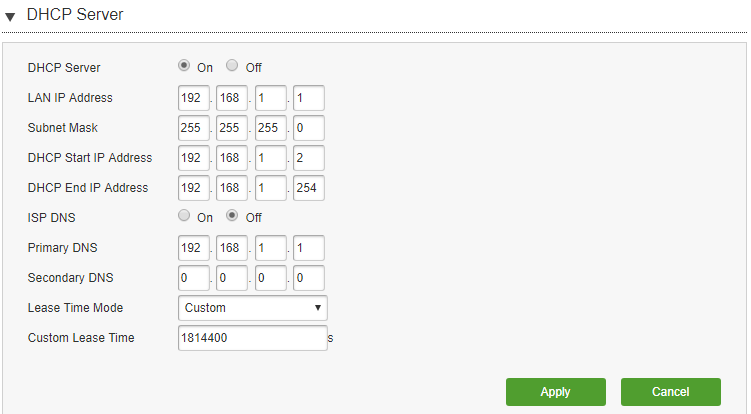The image size is (751, 414).
Task: Click the Lease Time Mode dropdown arrow
Action: [318, 308]
